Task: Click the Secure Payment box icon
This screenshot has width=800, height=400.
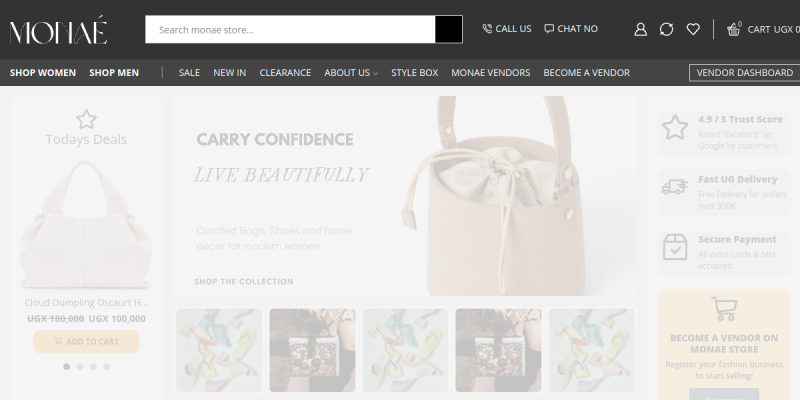Action: [x=675, y=247]
